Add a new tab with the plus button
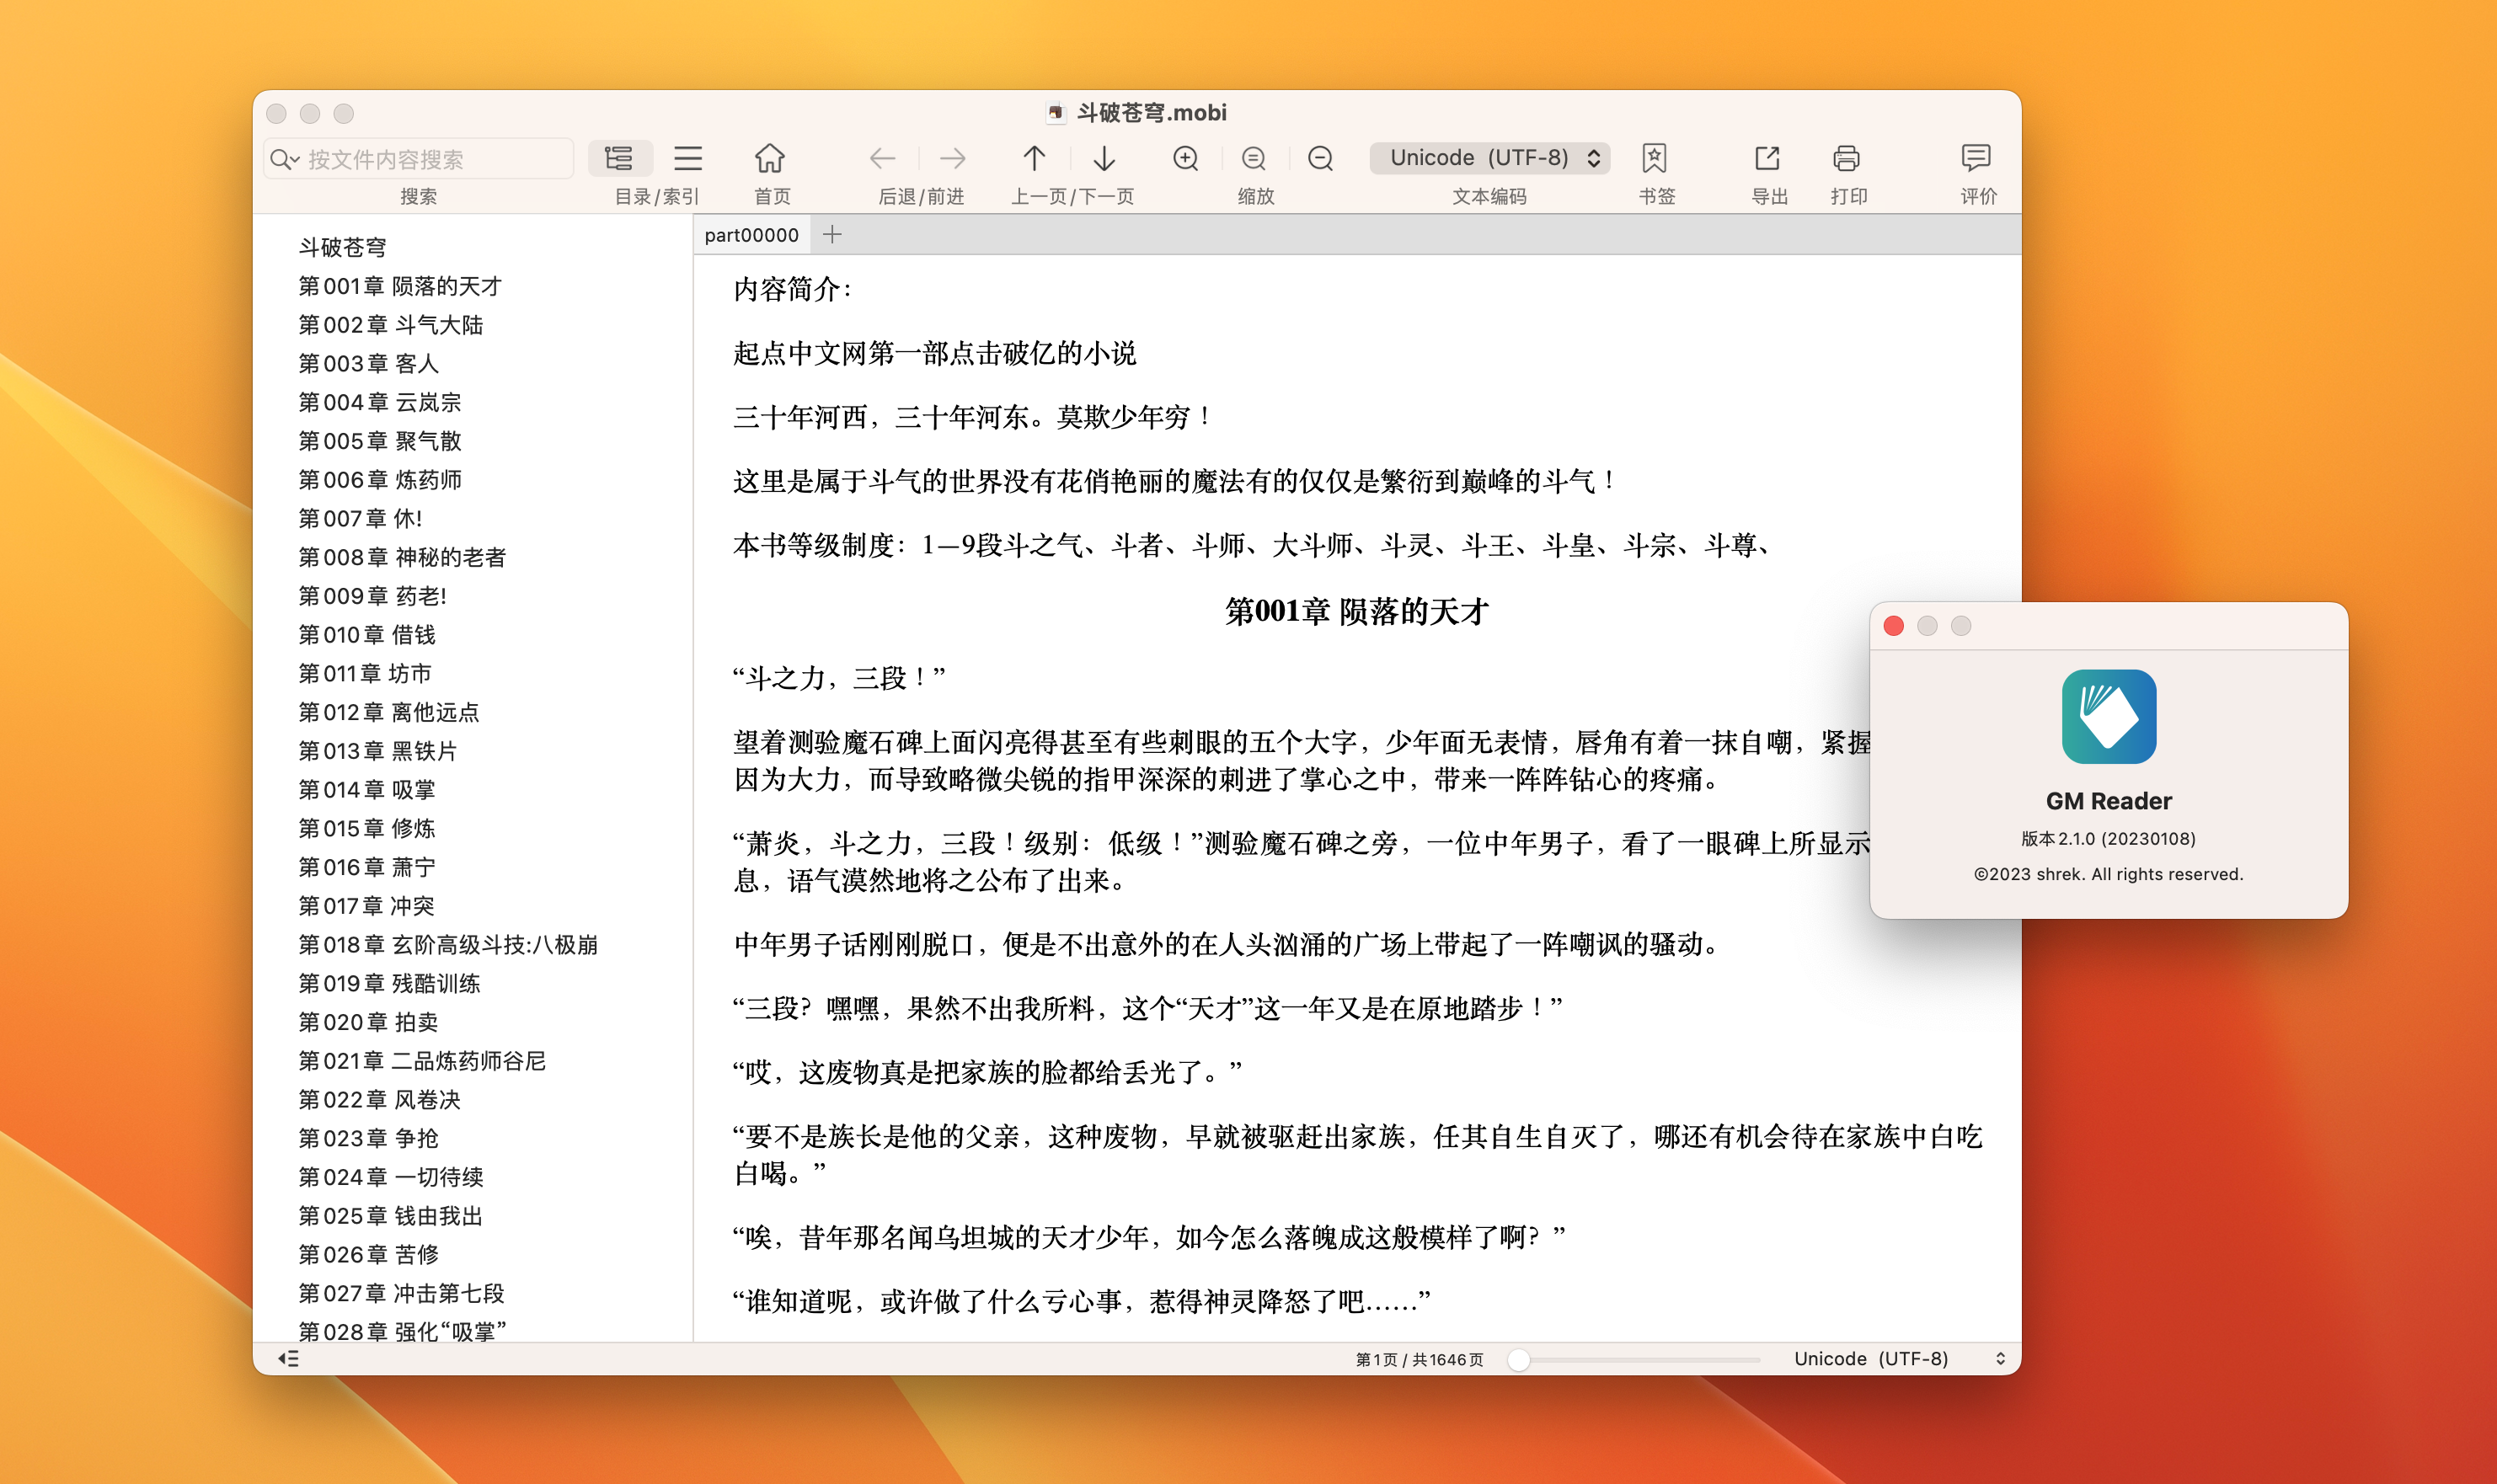Image resolution: width=2497 pixels, height=1484 pixels. pos(832,235)
